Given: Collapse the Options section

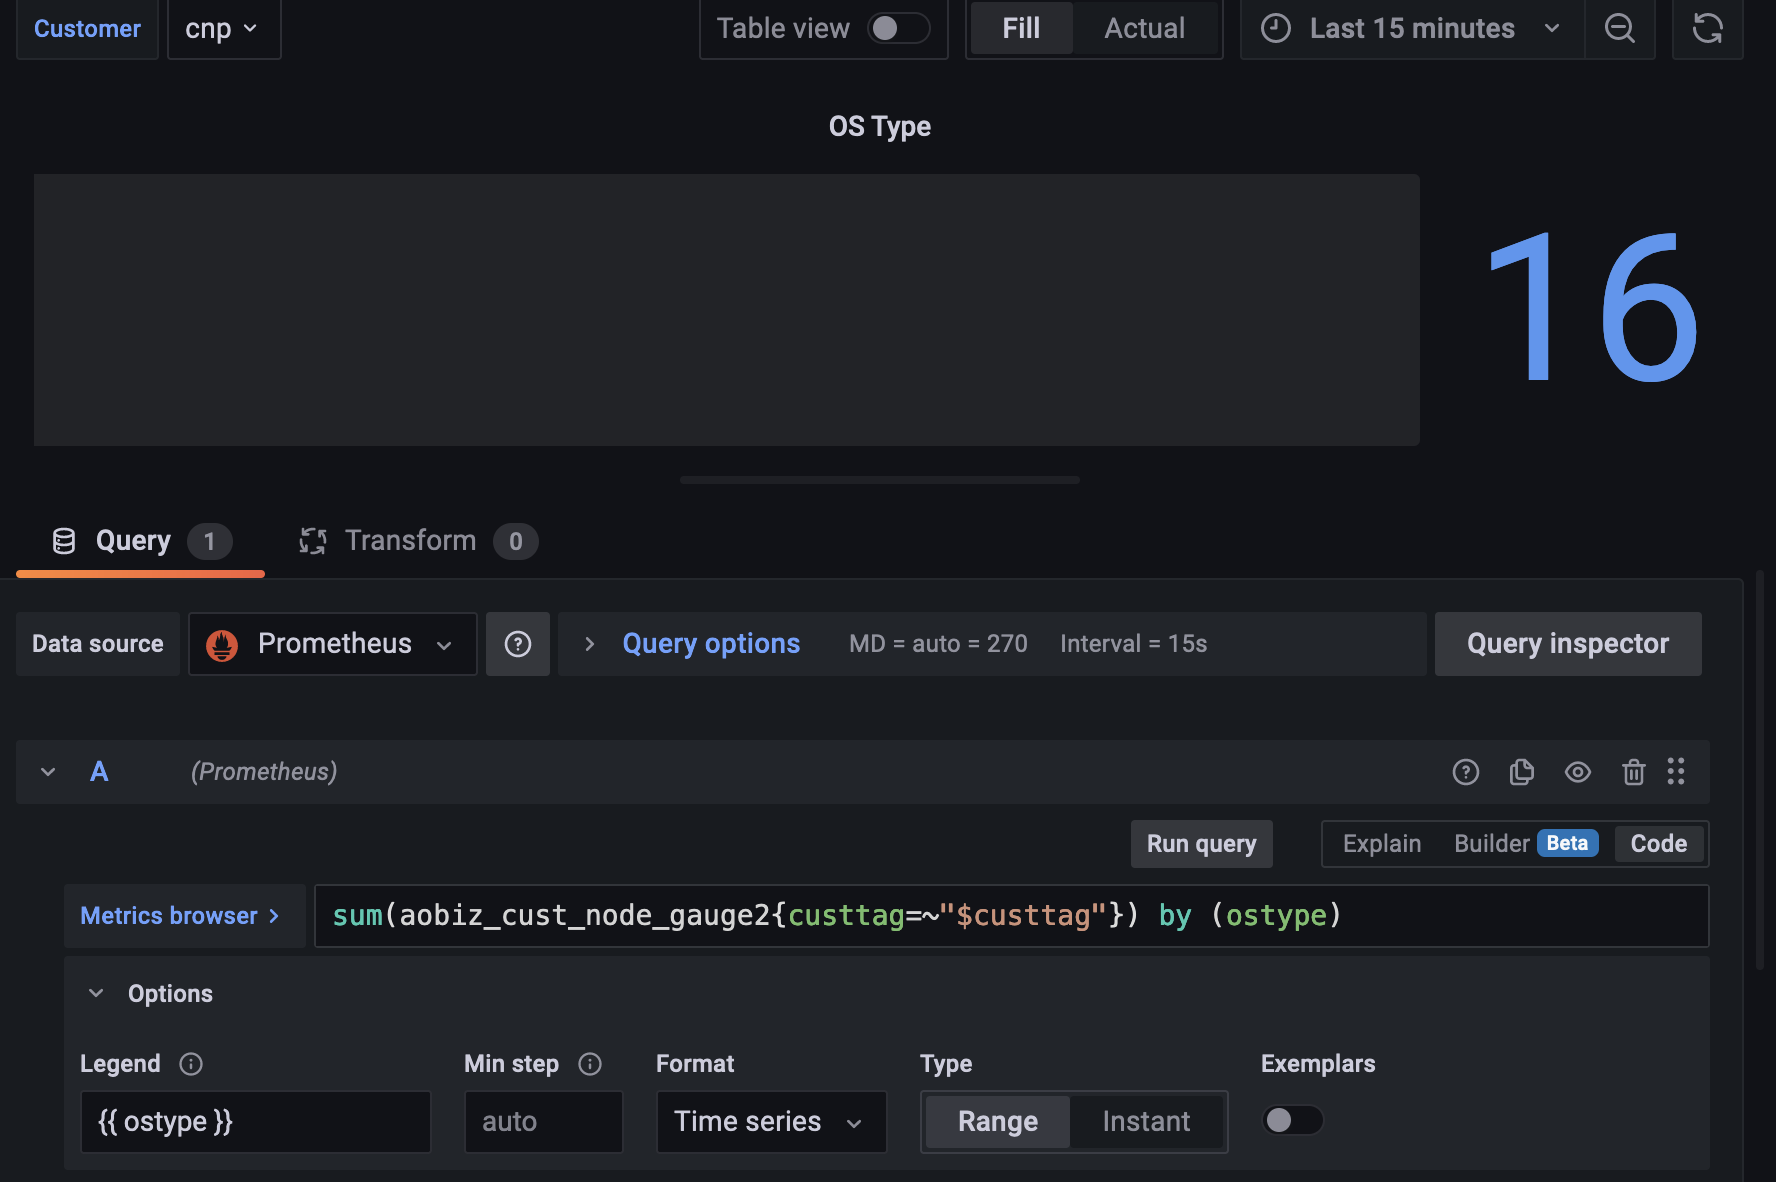Looking at the screenshot, I should (x=96, y=993).
